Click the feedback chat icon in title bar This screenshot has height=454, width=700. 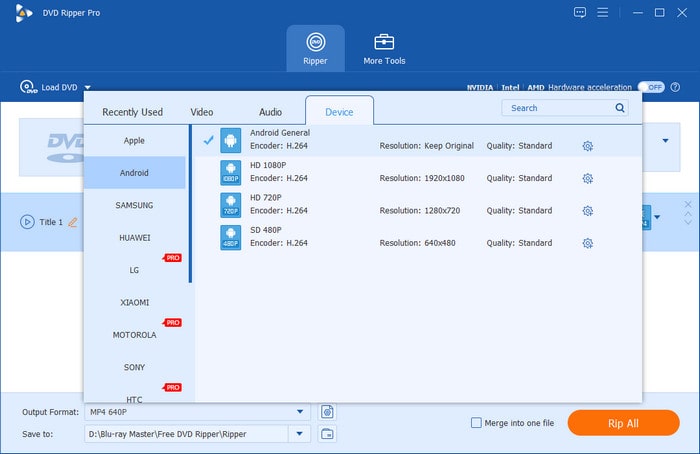[579, 13]
